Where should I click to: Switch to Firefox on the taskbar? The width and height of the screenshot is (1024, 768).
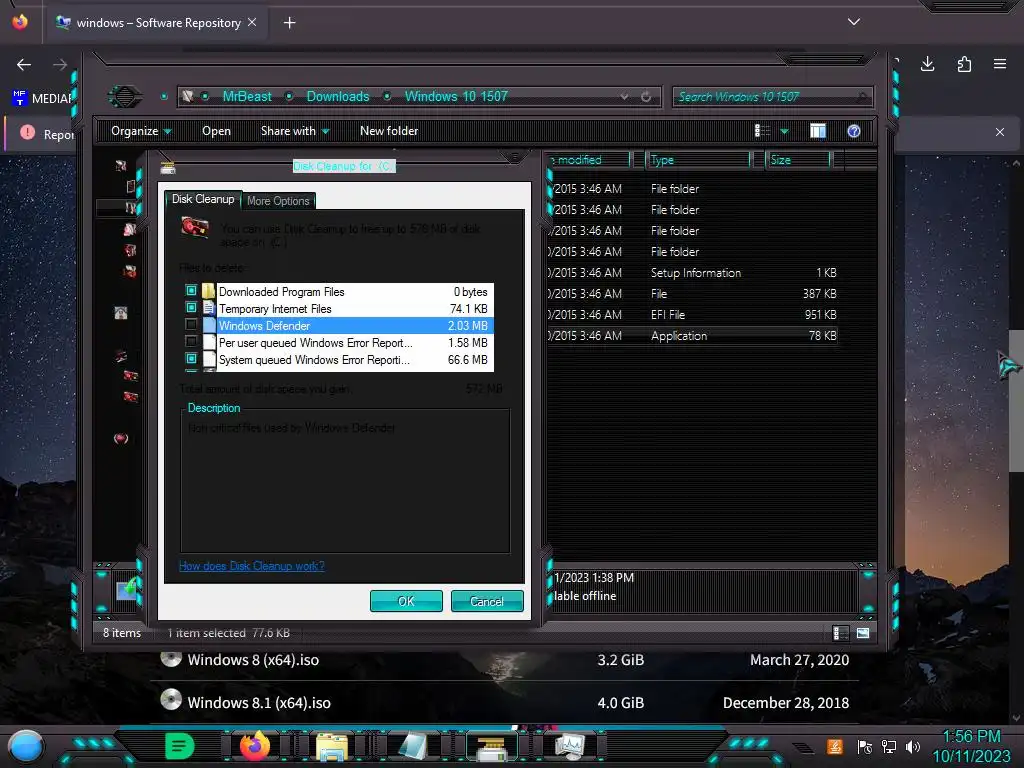point(255,746)
